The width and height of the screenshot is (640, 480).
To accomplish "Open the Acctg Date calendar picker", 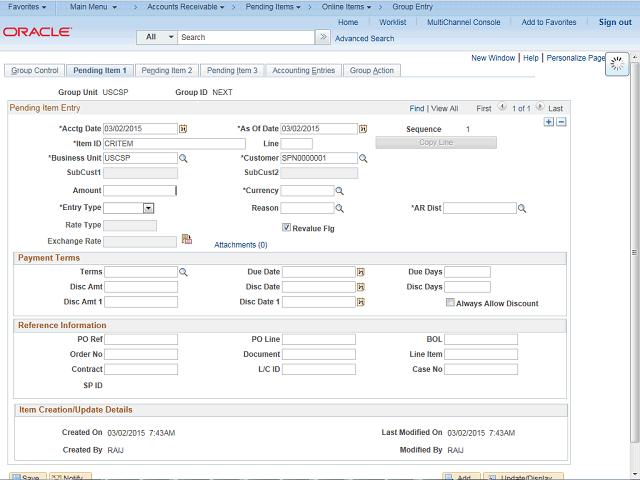I will coord(183,129).
